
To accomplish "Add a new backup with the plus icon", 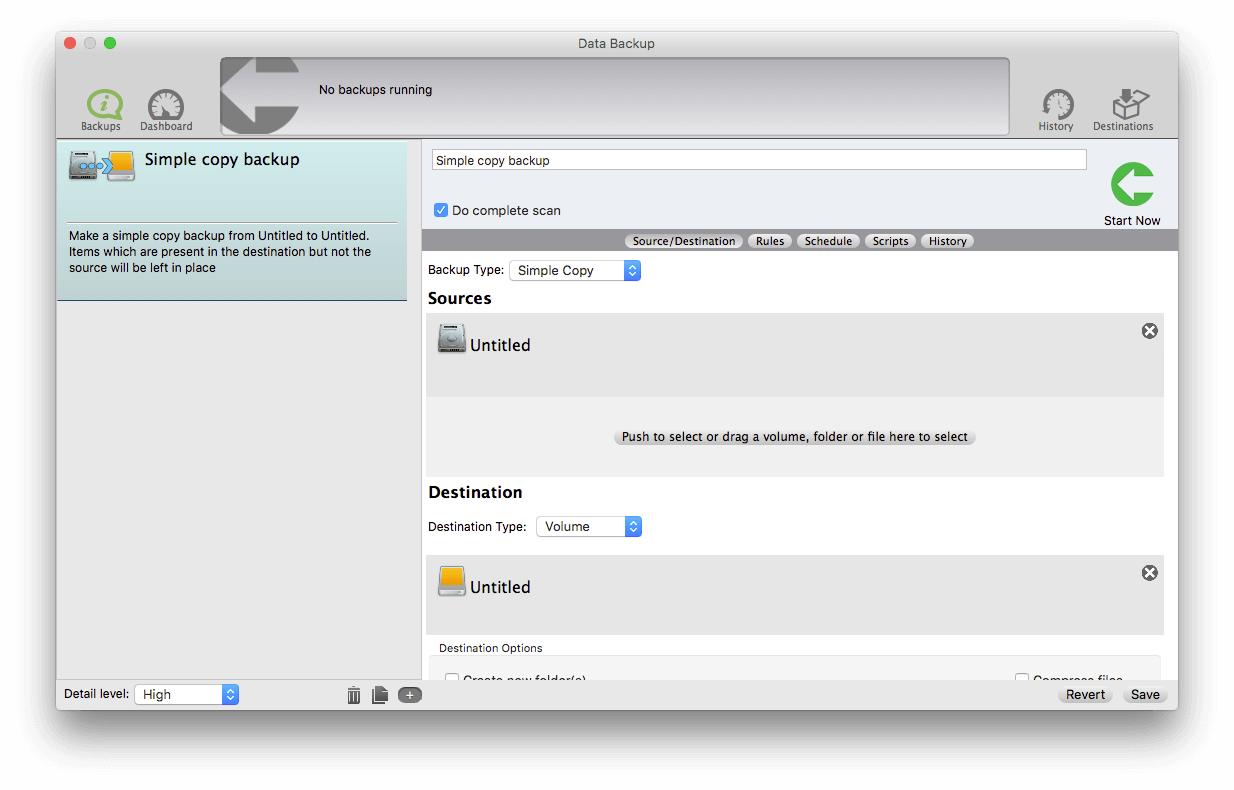I will [x=409, y=694].
